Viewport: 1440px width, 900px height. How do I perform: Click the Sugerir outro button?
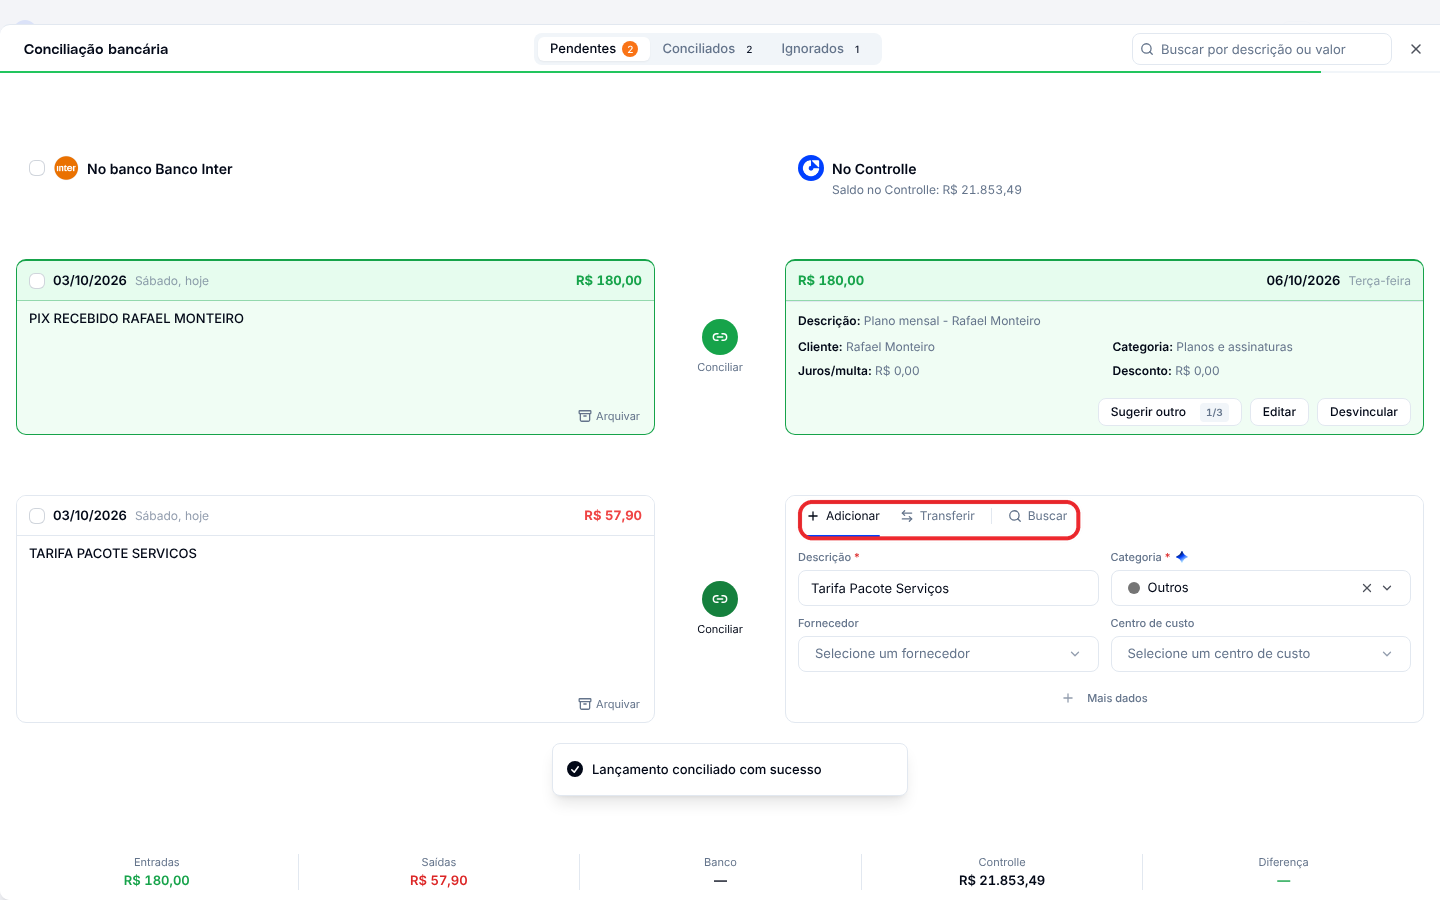(x=1169, y=412)
